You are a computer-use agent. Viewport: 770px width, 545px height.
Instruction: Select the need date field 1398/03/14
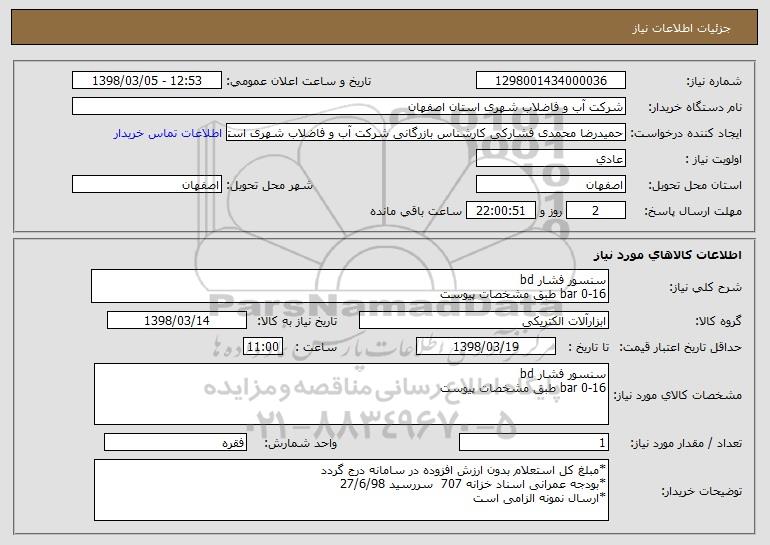(177, 320)
